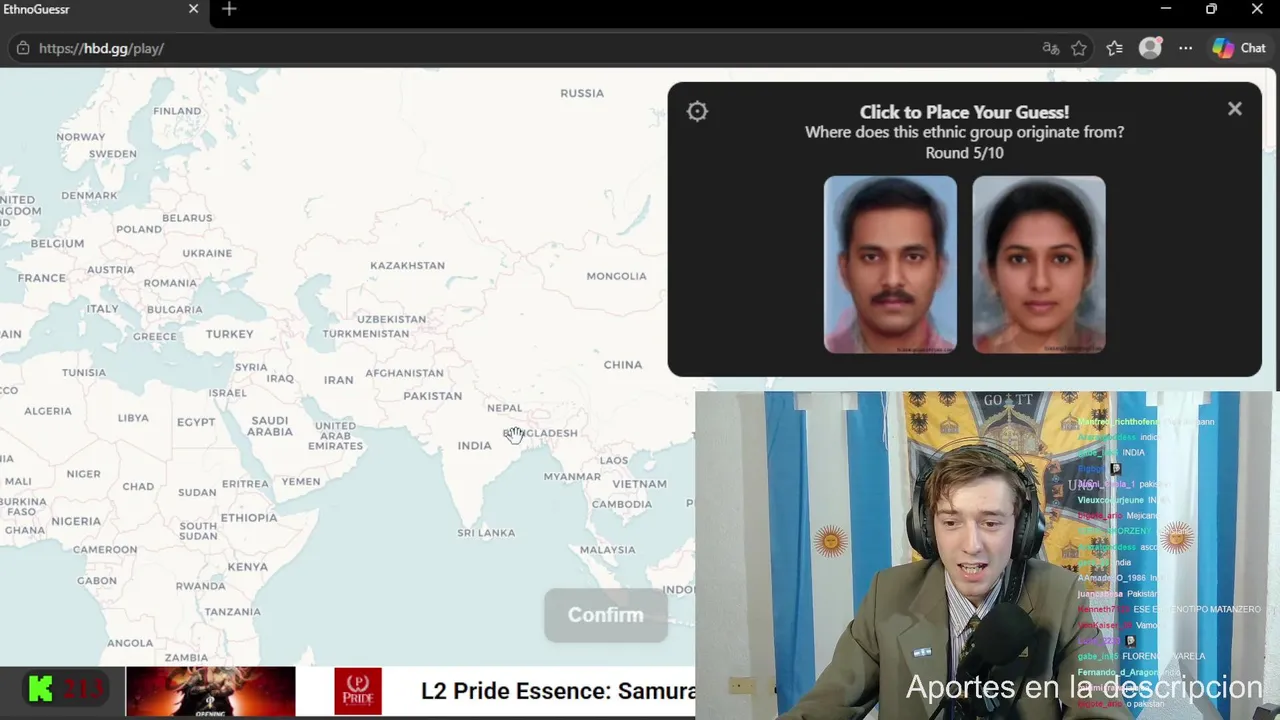Place guess on LAOS label
The width and height of the screenshot is (1280, 720).
point(614,461)
